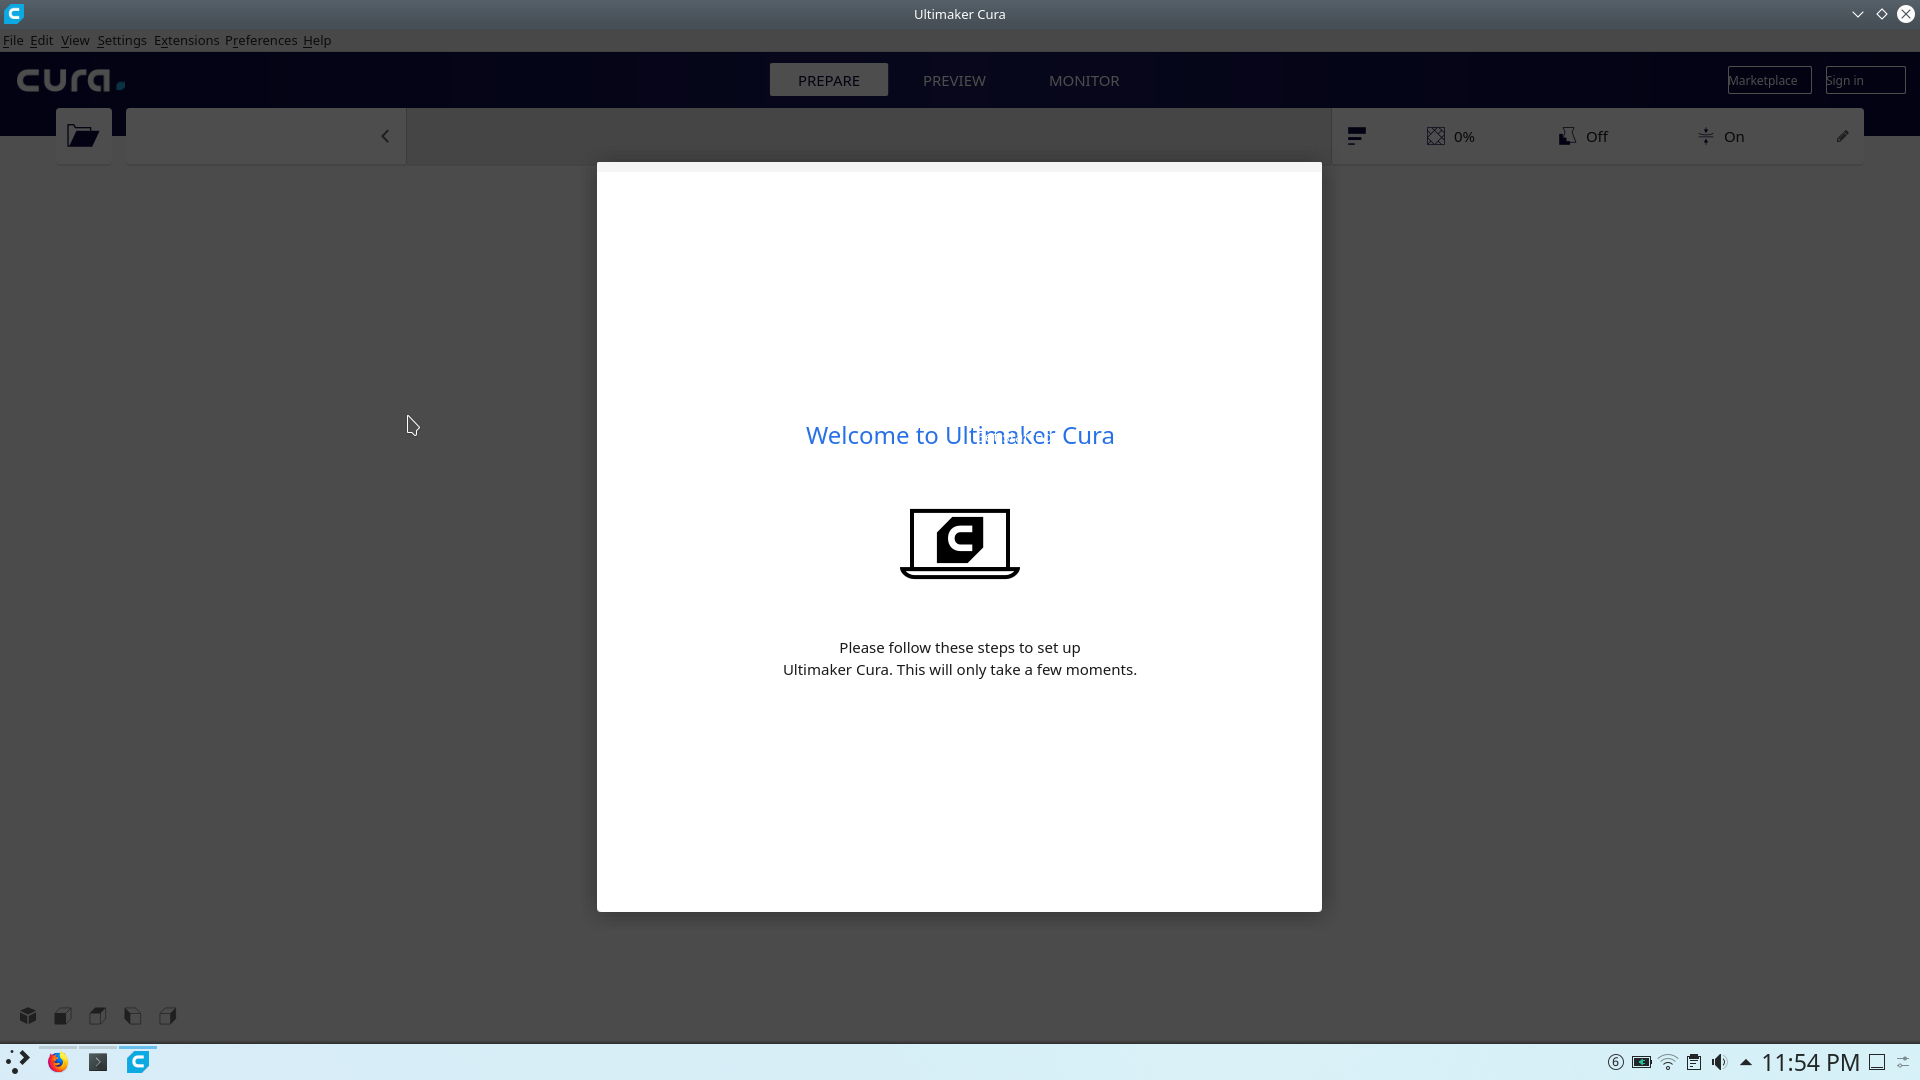The image size is (1920, 1080).
Task: Open the title bar dropdown arrow
Action: coord(1858,14)
